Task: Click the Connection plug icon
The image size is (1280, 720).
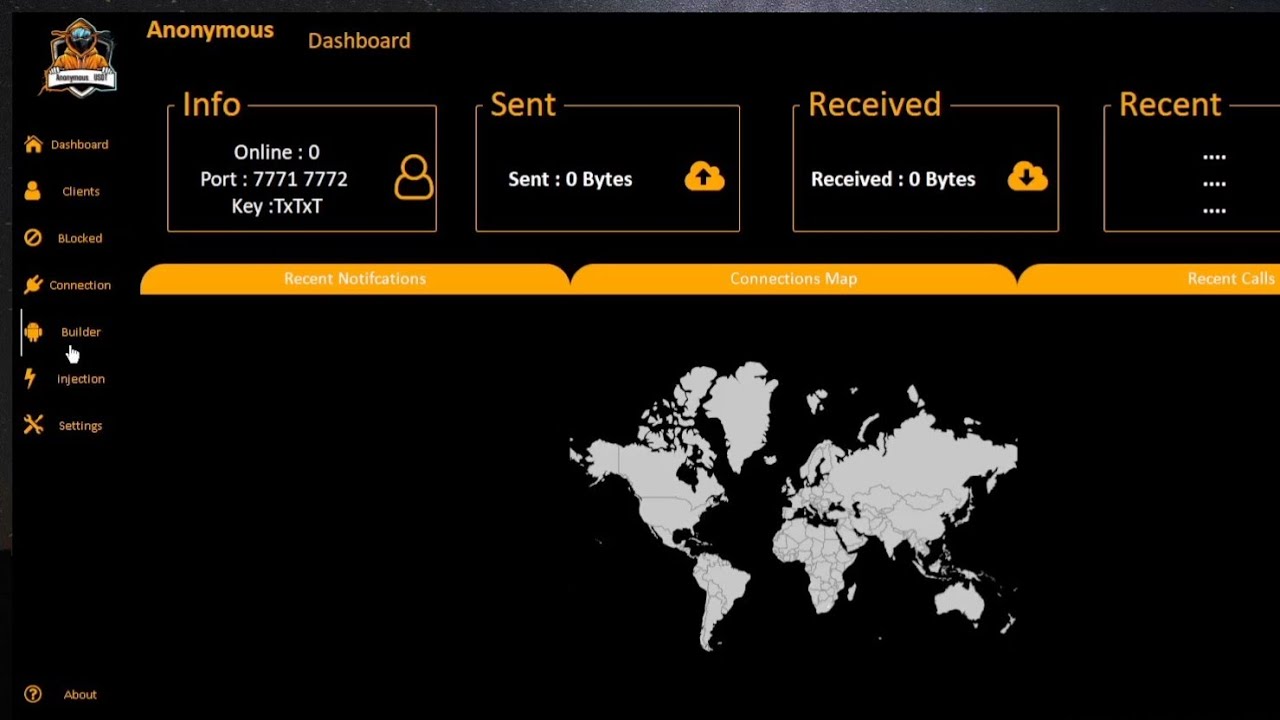Action: (33, 285)
